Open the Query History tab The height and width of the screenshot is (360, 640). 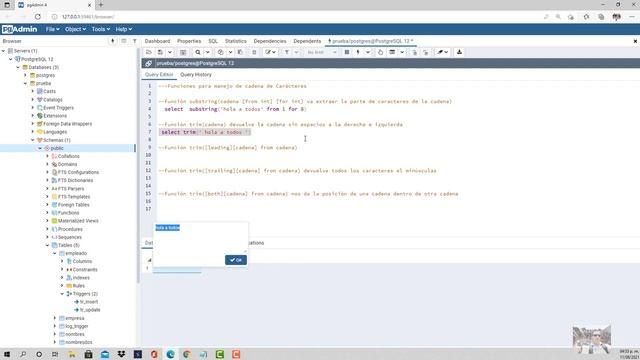(x=196, y=75)
